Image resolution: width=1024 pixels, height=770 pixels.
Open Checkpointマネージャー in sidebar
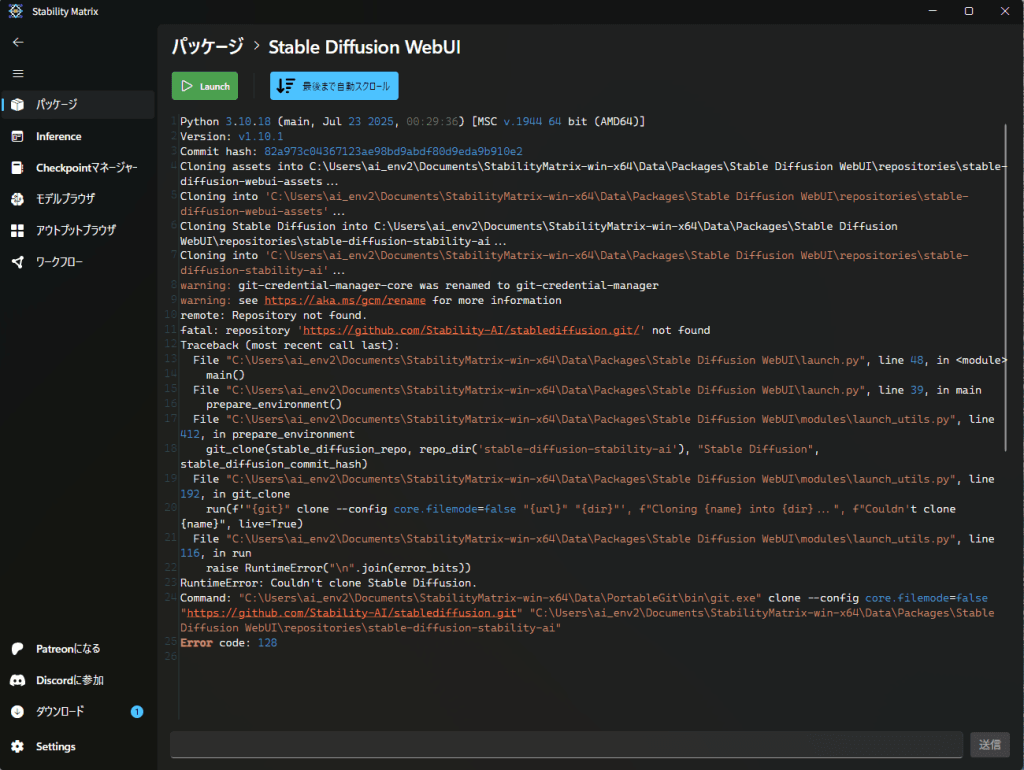86,167
